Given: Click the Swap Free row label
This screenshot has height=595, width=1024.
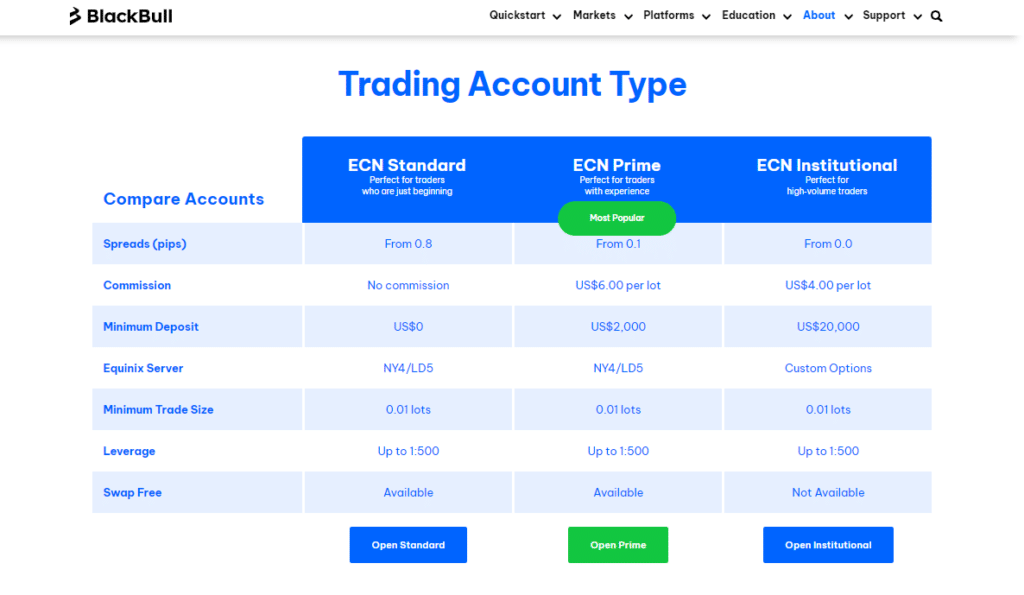Looking at the screenshot, I should 133,492.
